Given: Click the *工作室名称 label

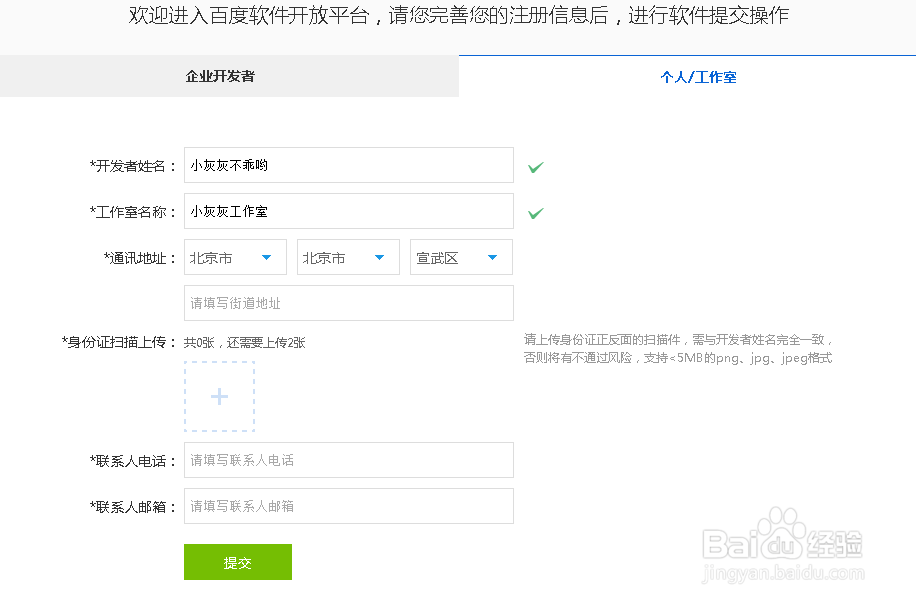Looking at the screenshot, I should [133, 212].
